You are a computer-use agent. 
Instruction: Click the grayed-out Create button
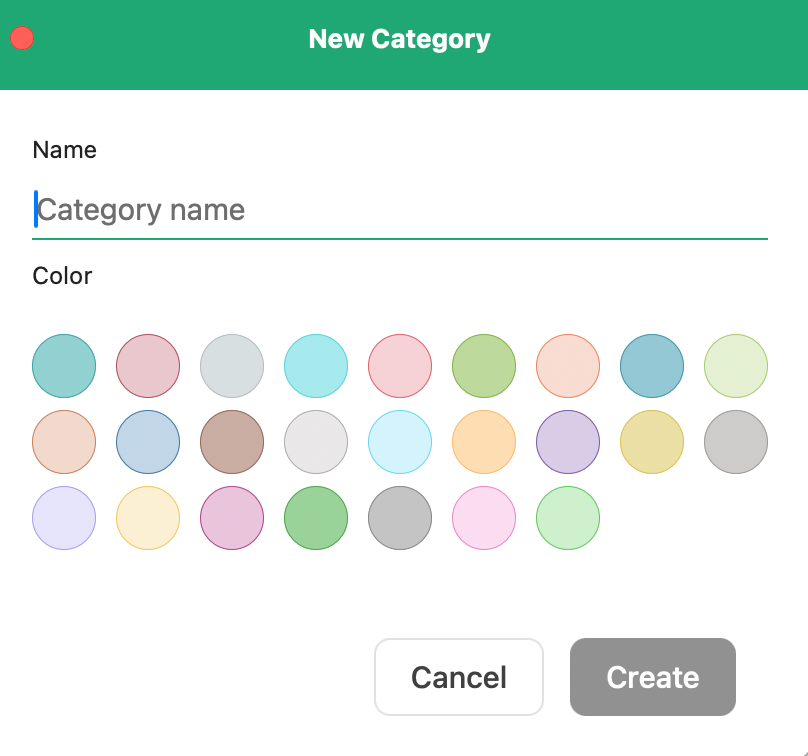coord(652,677)
